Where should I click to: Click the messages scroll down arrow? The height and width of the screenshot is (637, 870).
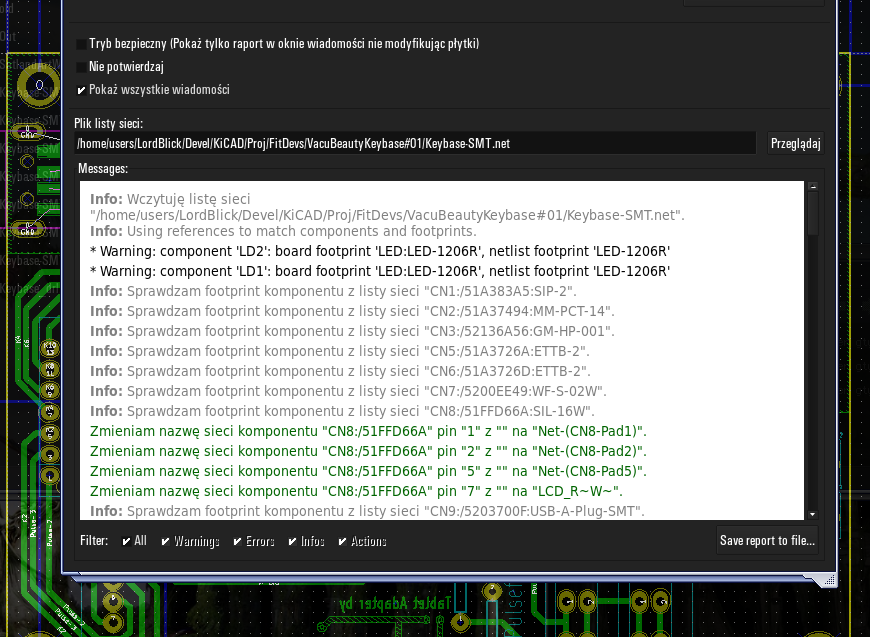pos(813,513)
